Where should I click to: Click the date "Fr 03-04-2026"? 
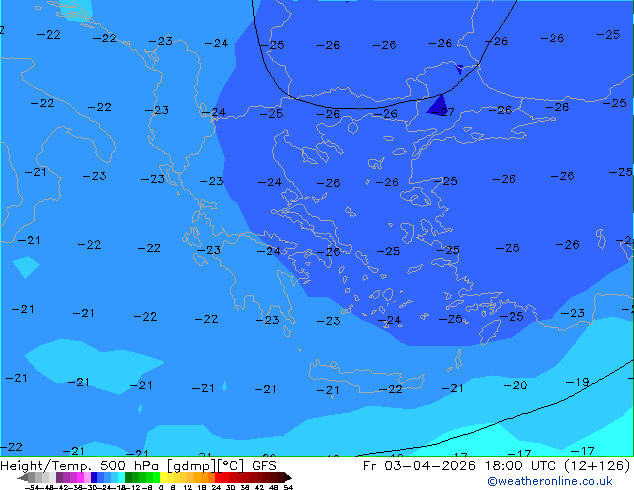click(x=419, y=466)
